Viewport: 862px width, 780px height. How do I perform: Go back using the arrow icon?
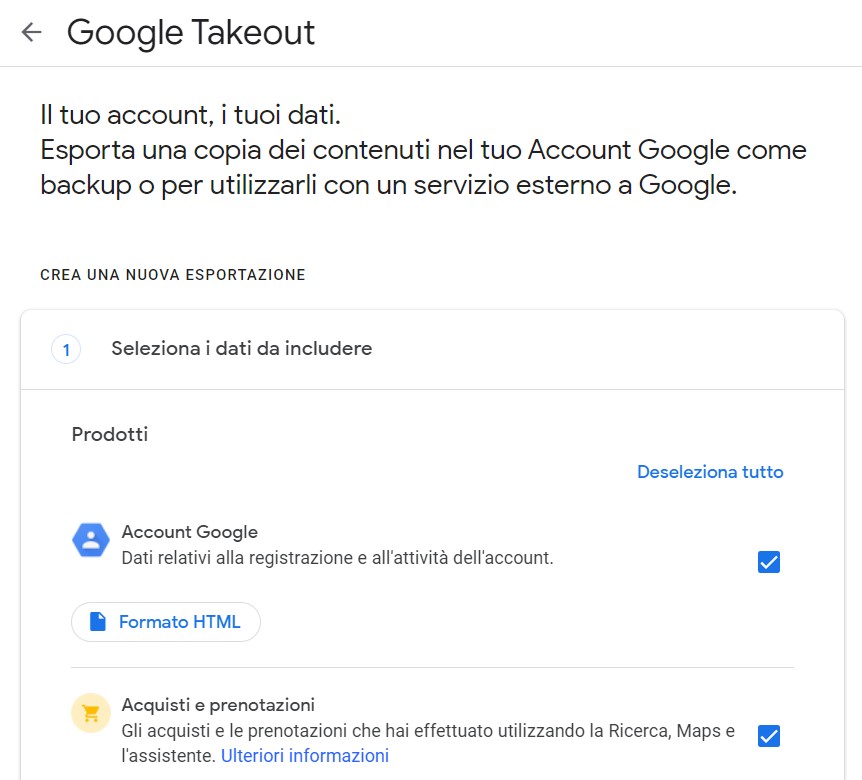click(31, 32)
